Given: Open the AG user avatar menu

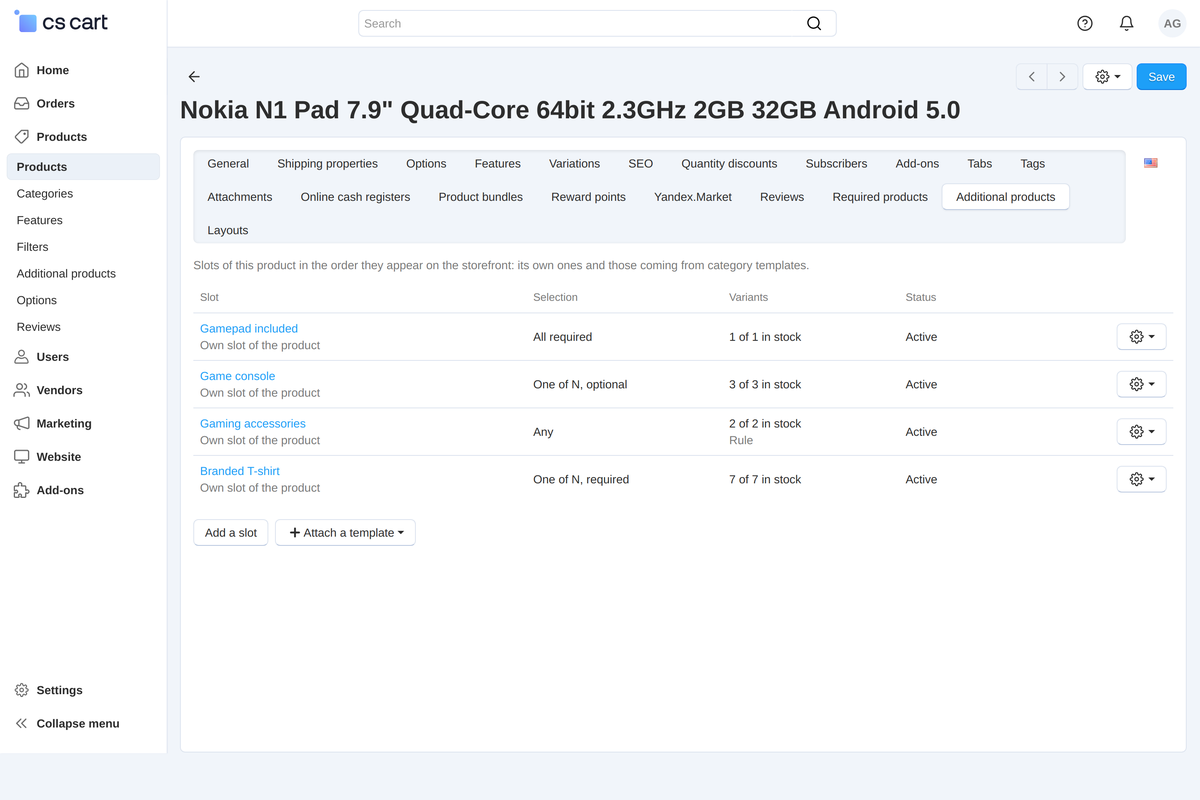Looking at the screenshot, I should point(1172,23).
